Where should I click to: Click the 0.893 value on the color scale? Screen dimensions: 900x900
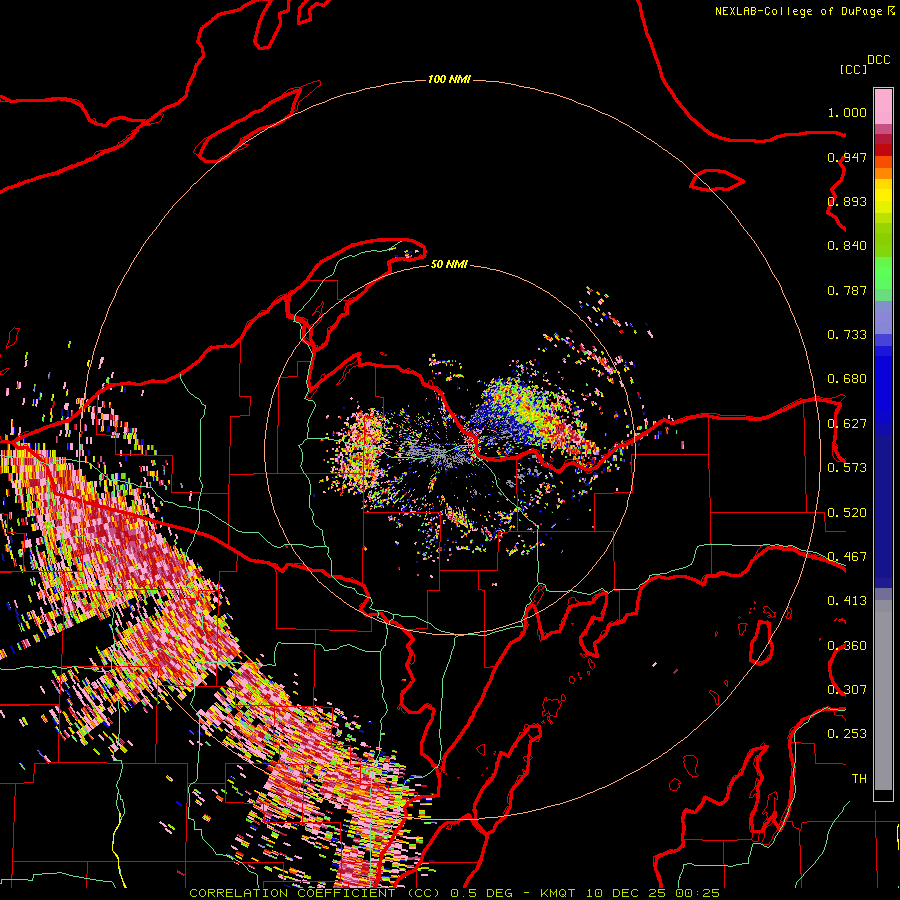tap(847, 201)
